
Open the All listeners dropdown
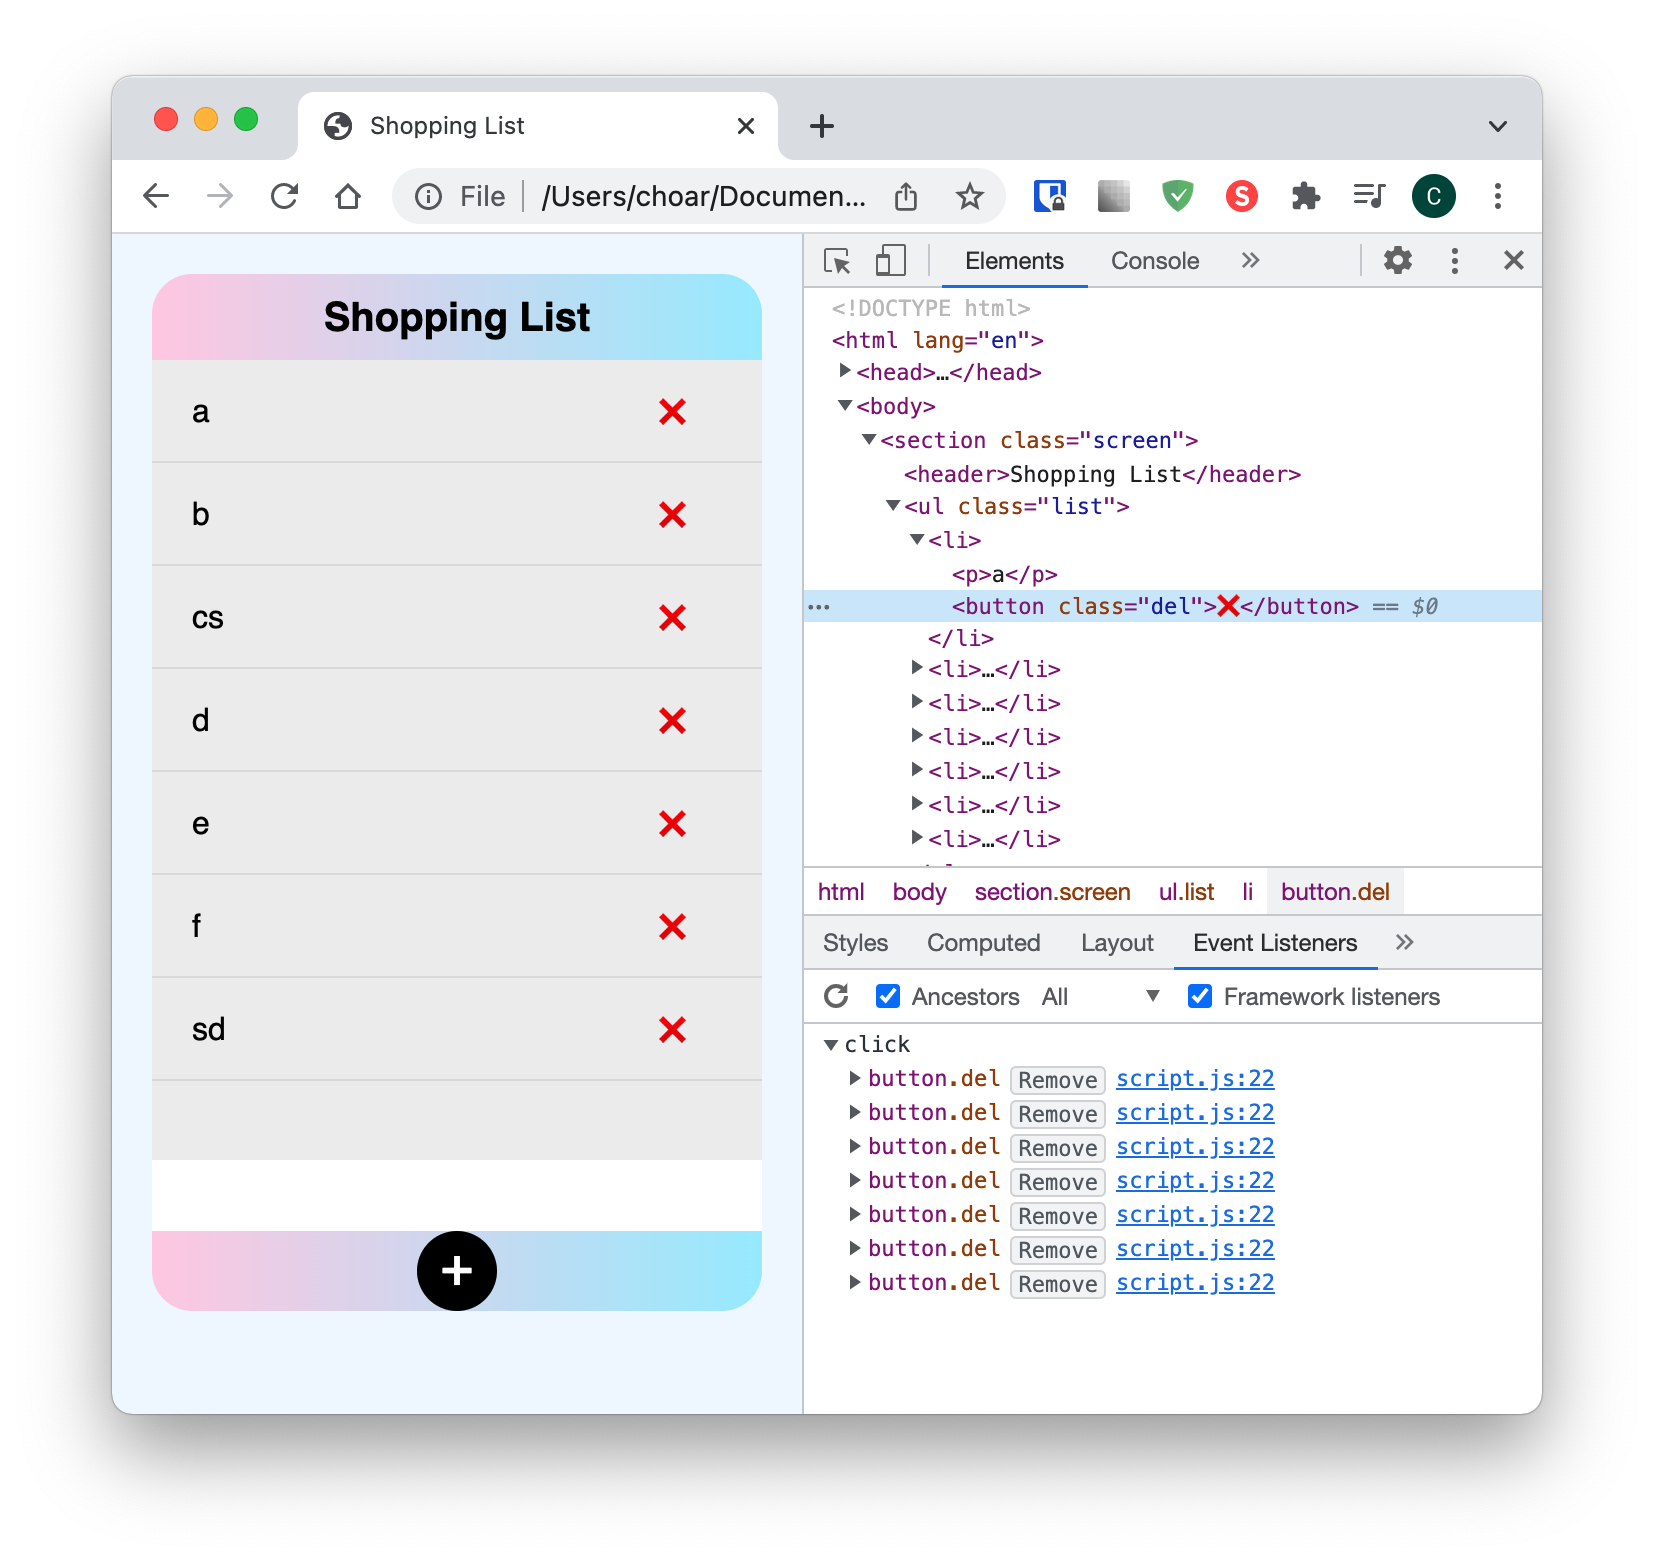click(1100, 996)
